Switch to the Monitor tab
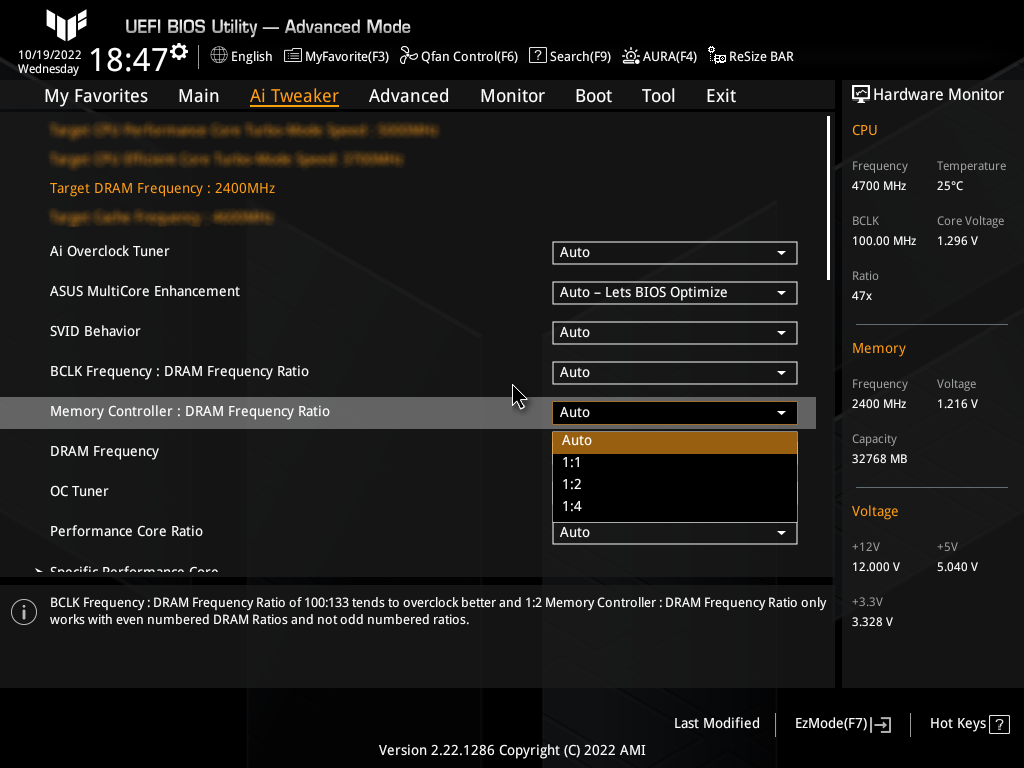The image size is (1024, 768). (512, 95)
